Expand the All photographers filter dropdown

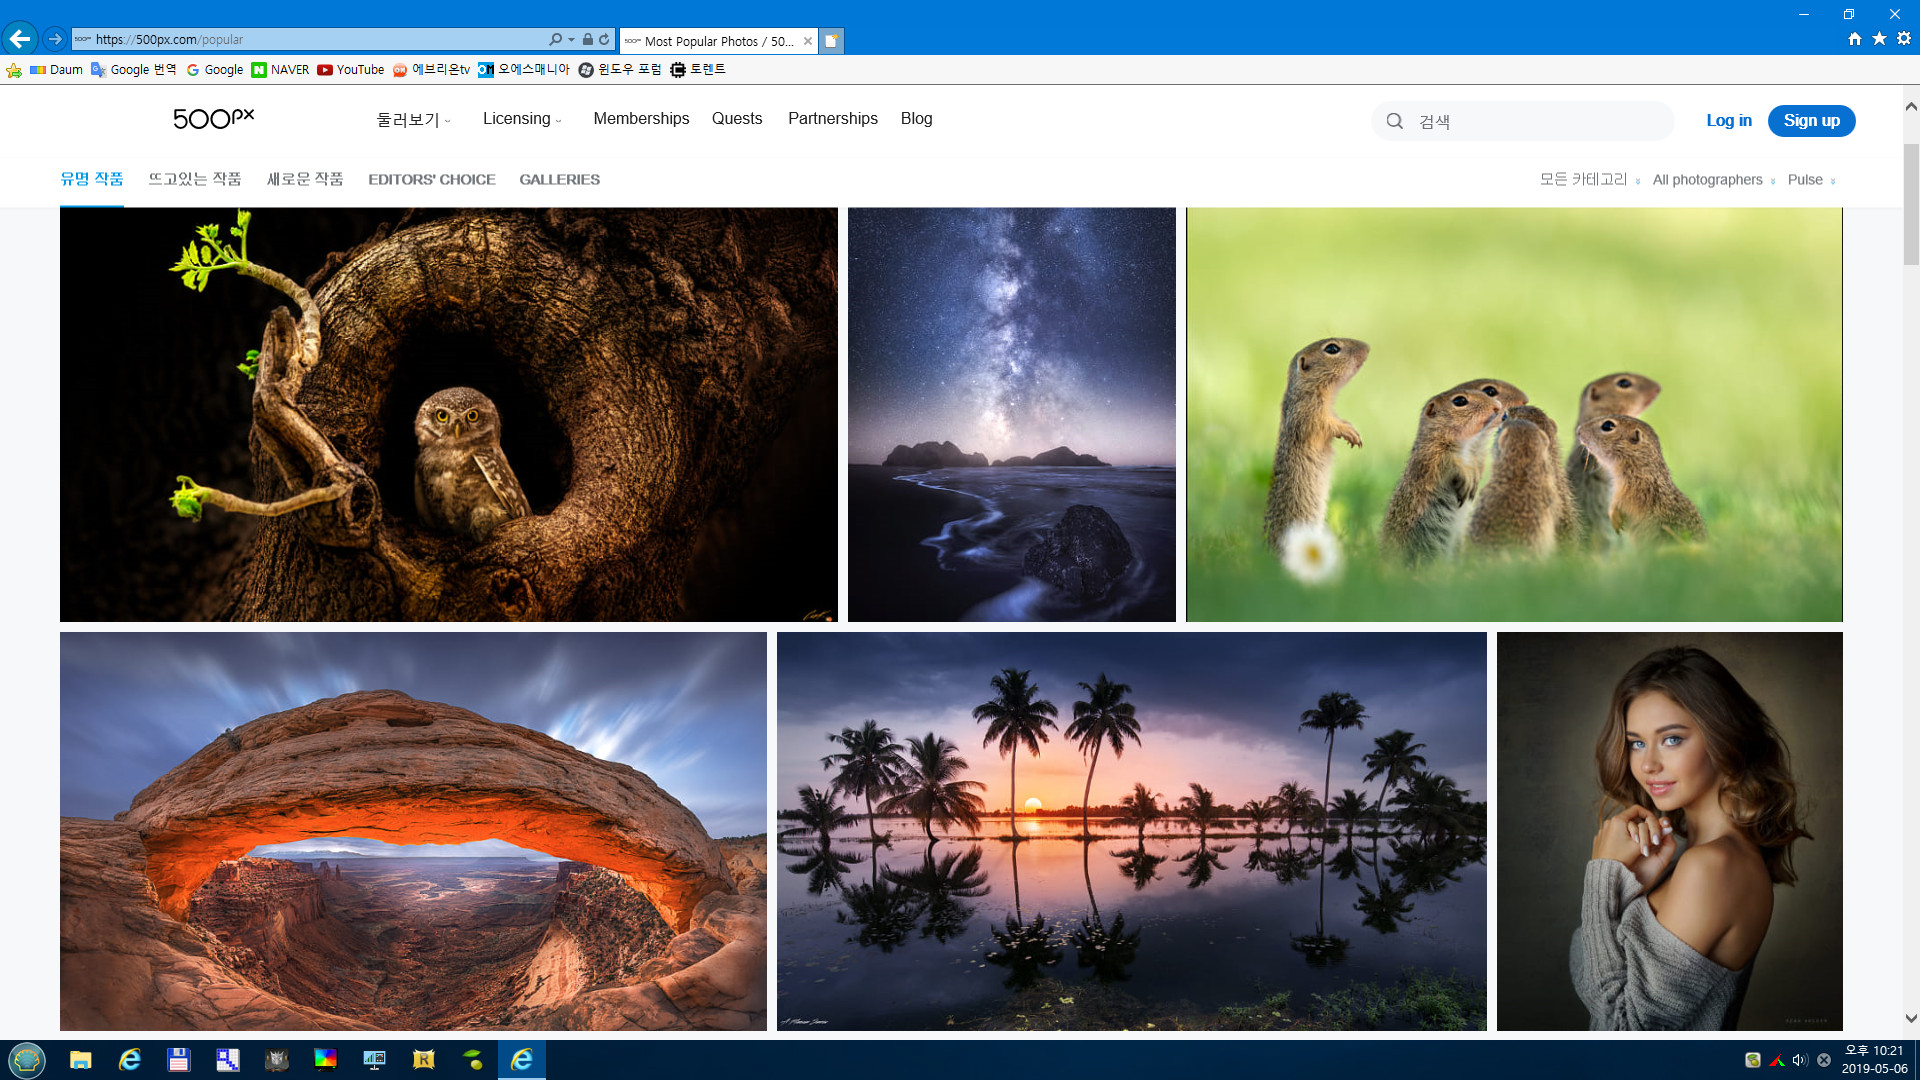(x=1713, y=180)
